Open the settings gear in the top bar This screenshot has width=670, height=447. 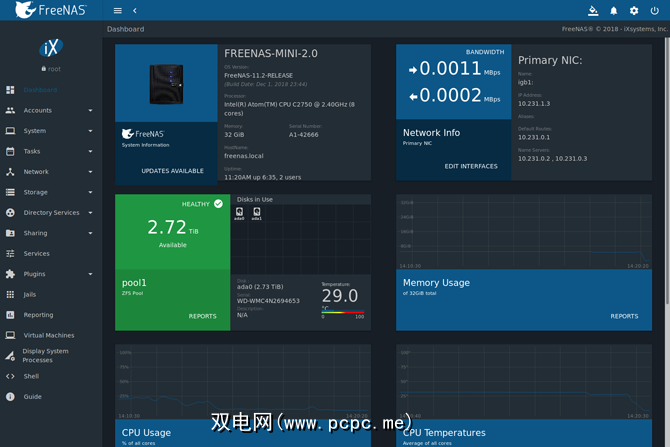coord(634,11)
